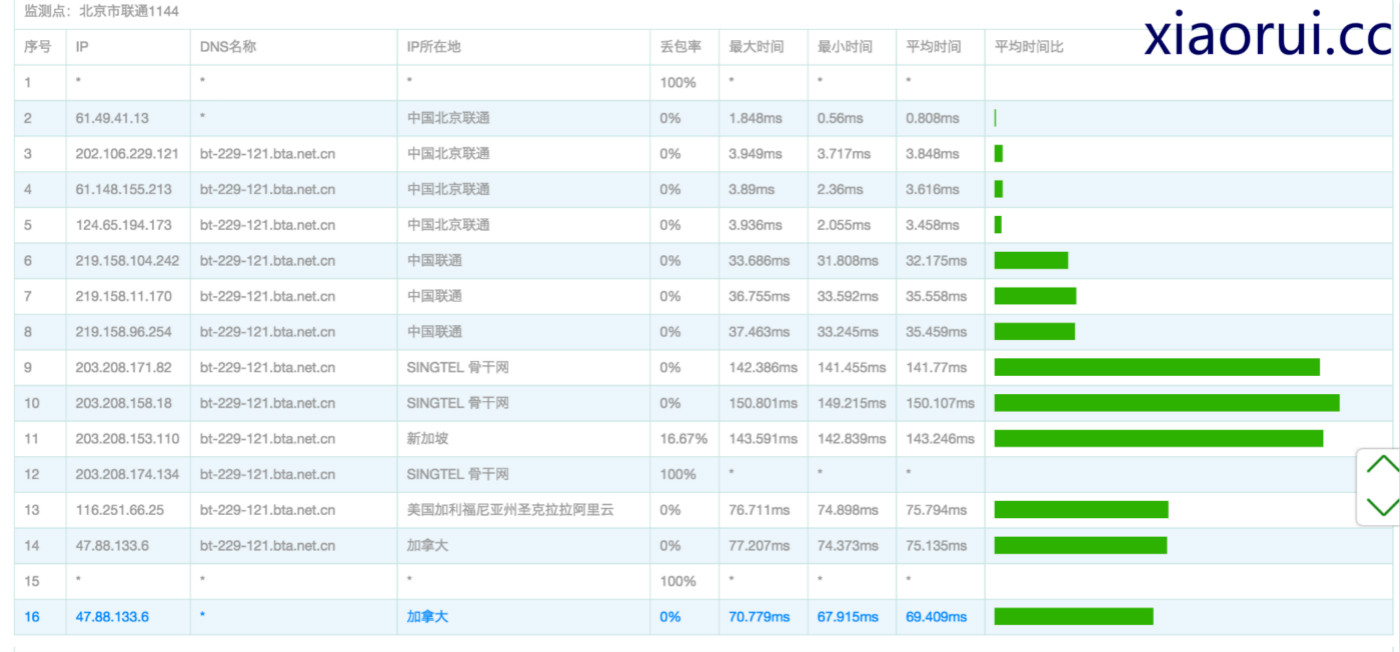Click the green latency bar for hop 9
Image resolution: width=1400 pixels, height=652 pixels.
pos(1156,367)
